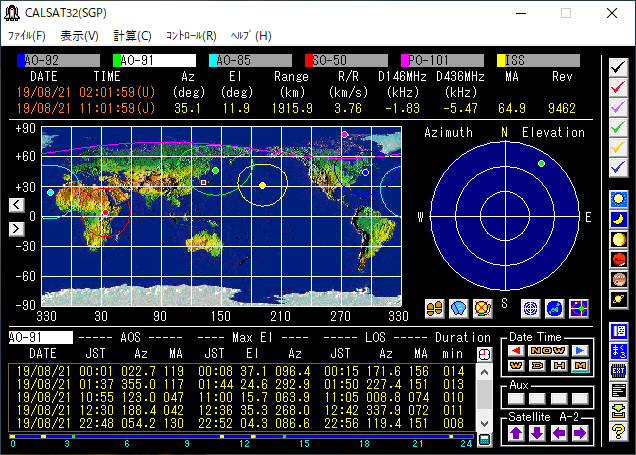636x455 pixels.
Task: Open the satellite list book icon
Action: pyautogui.click(x=619, y=331)
